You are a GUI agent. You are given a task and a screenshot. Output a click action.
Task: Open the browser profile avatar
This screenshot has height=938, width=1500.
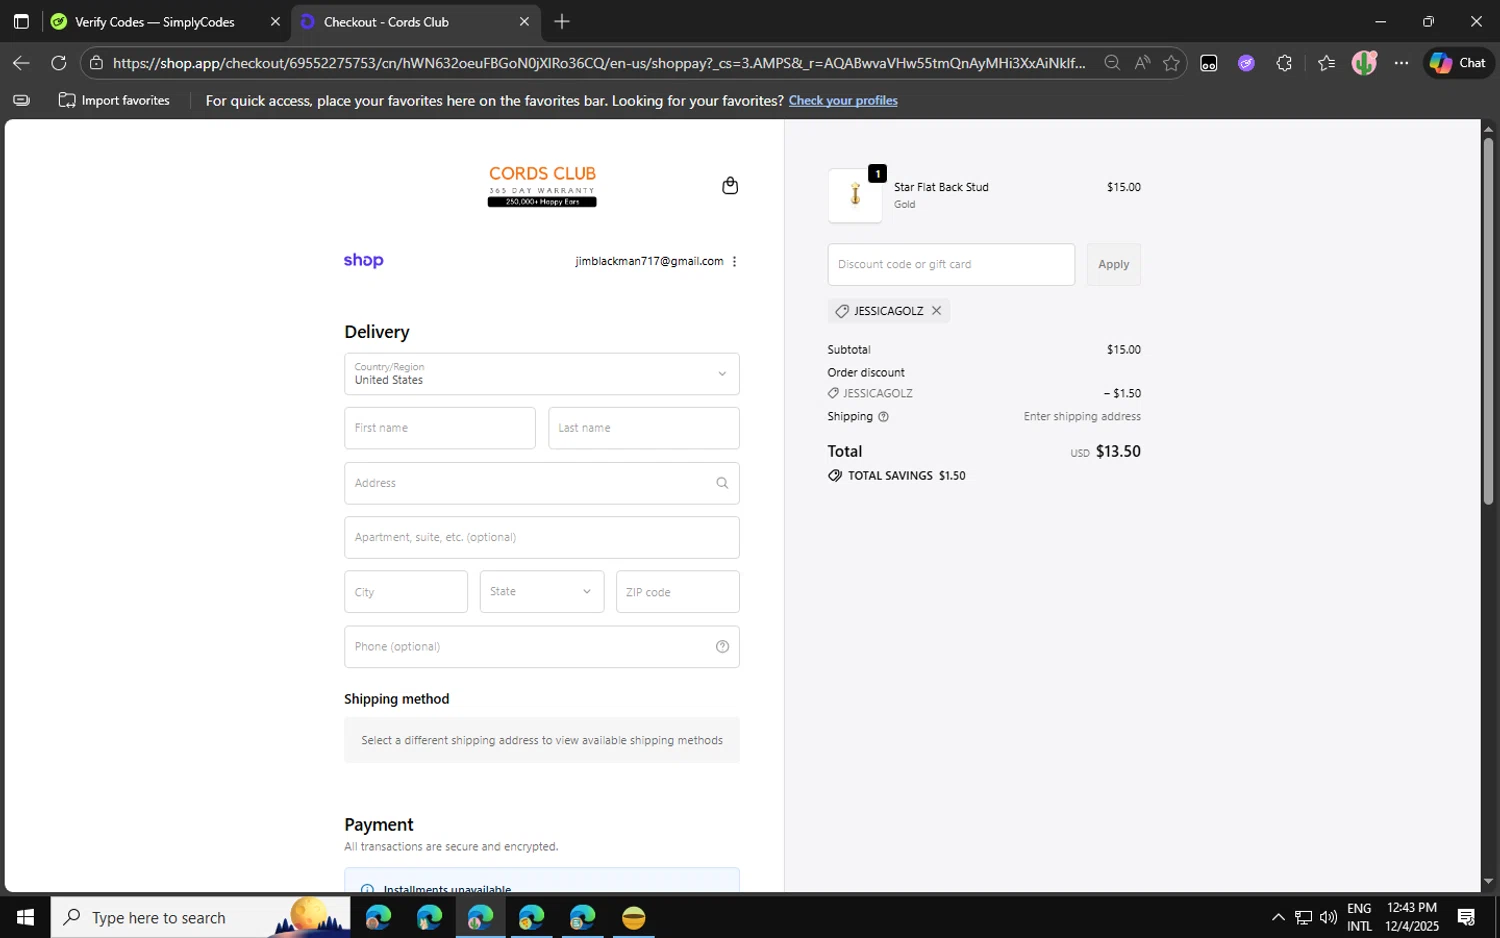coord(1364,63)
